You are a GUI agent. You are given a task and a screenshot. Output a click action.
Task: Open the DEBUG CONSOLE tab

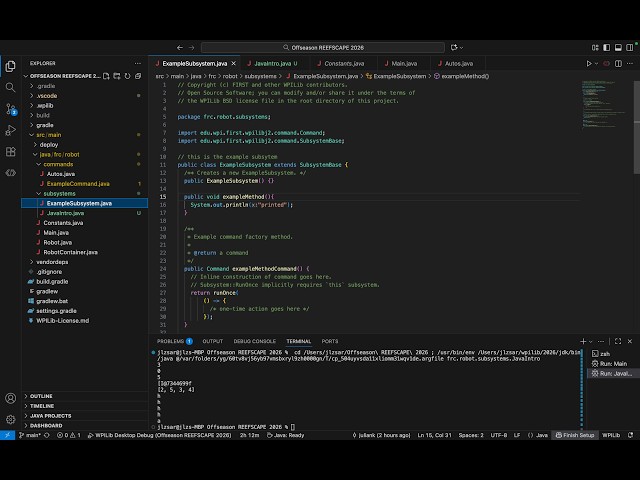click(x=255, y=341)
